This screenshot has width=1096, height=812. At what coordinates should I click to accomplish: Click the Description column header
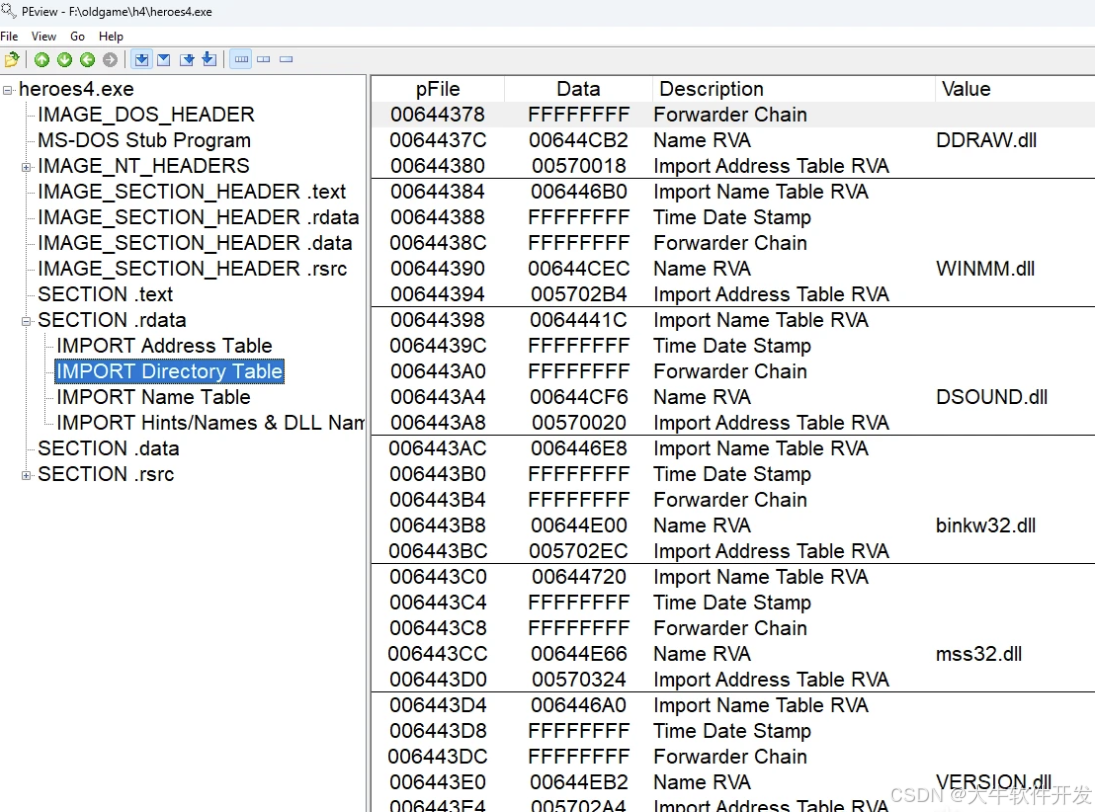point(793,89)
